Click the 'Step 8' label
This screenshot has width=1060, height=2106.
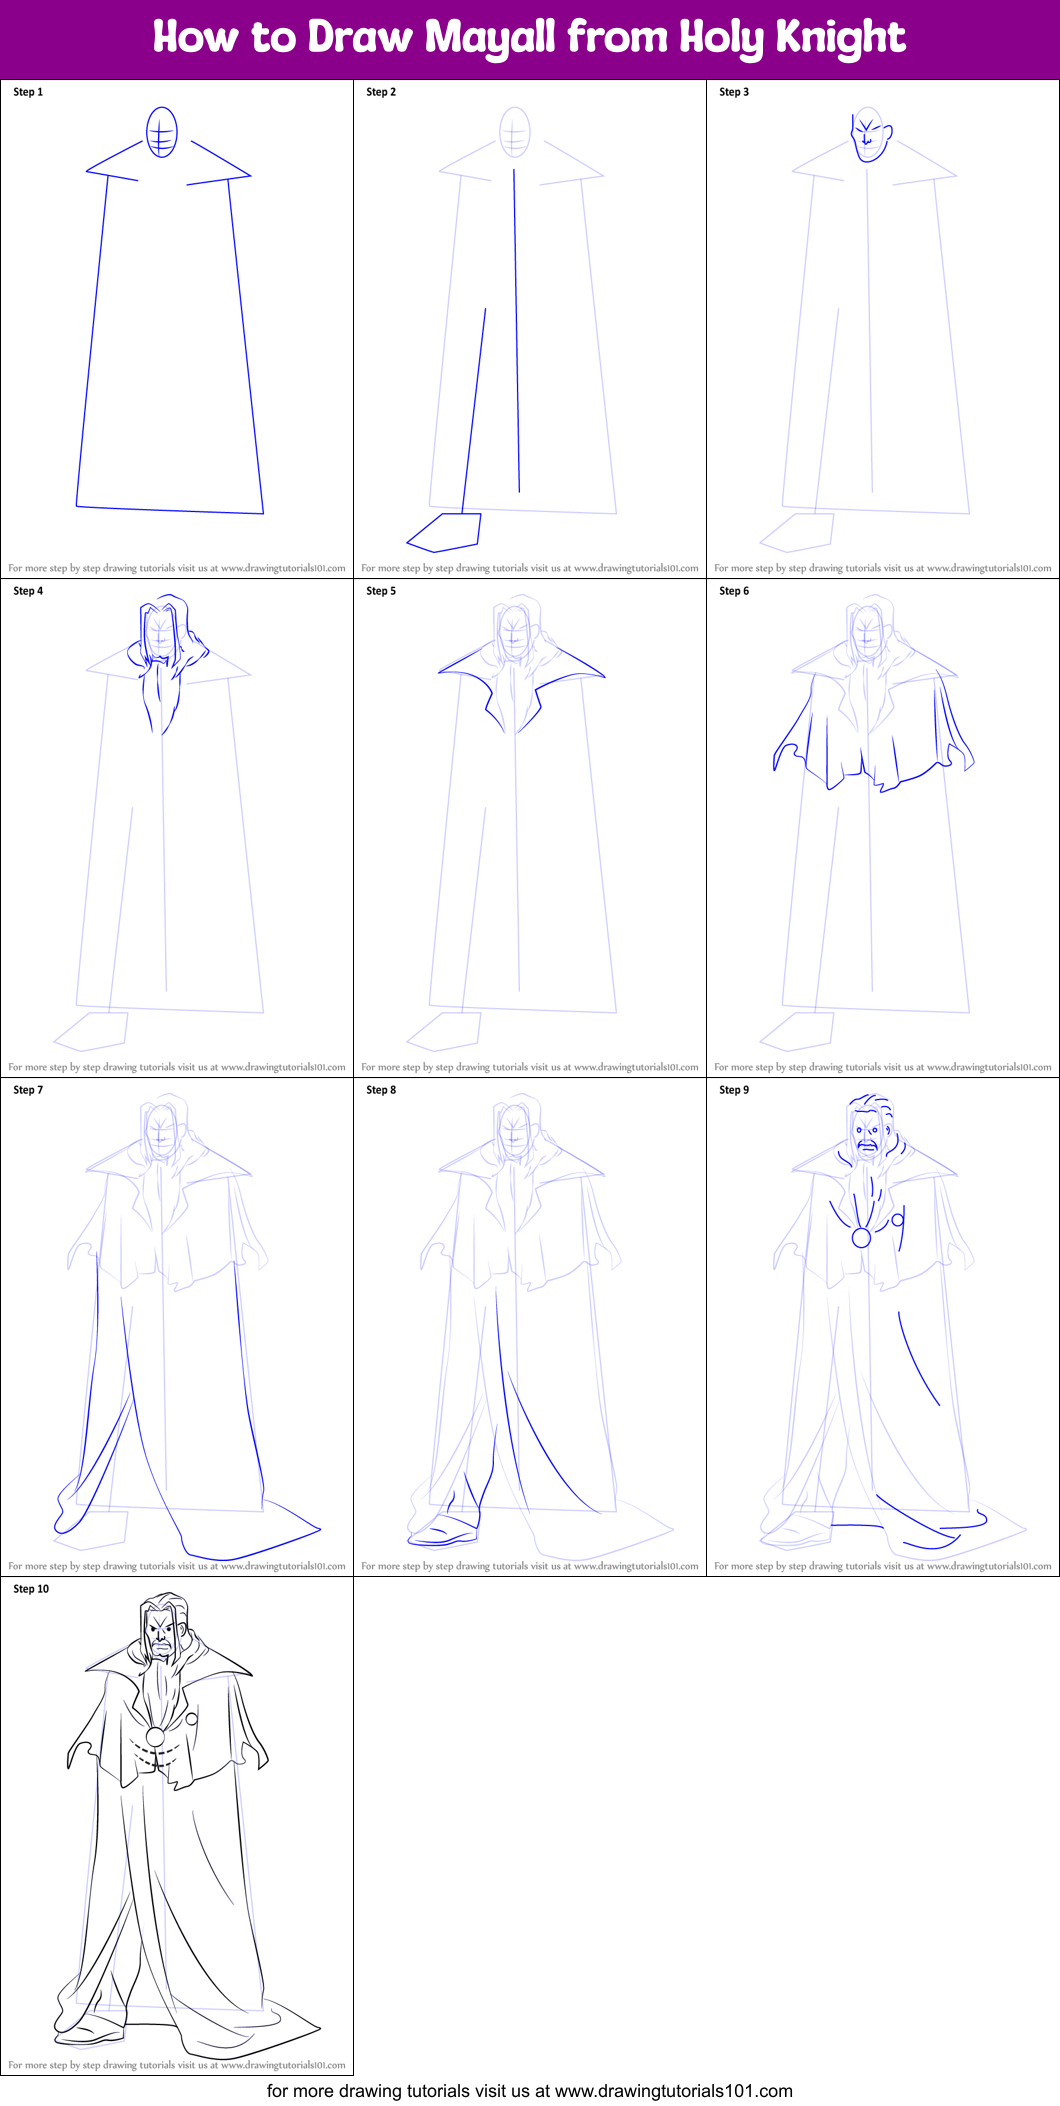(381, 1090)
